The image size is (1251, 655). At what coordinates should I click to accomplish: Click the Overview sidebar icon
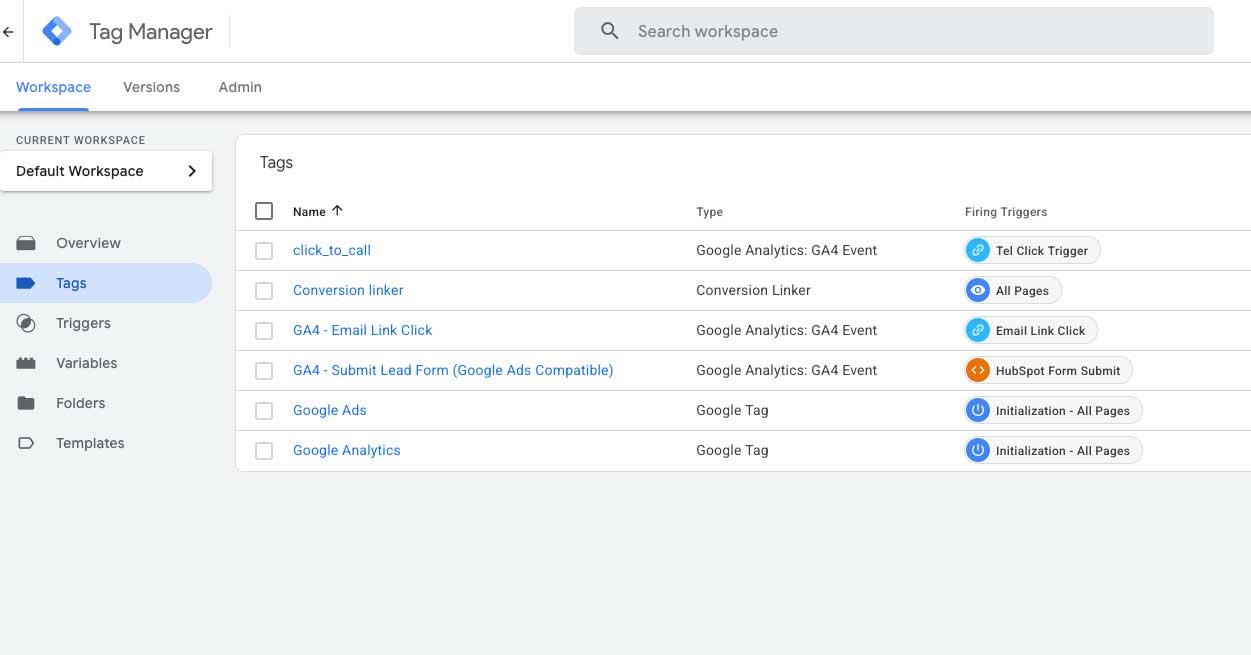(x=26, y=243)
